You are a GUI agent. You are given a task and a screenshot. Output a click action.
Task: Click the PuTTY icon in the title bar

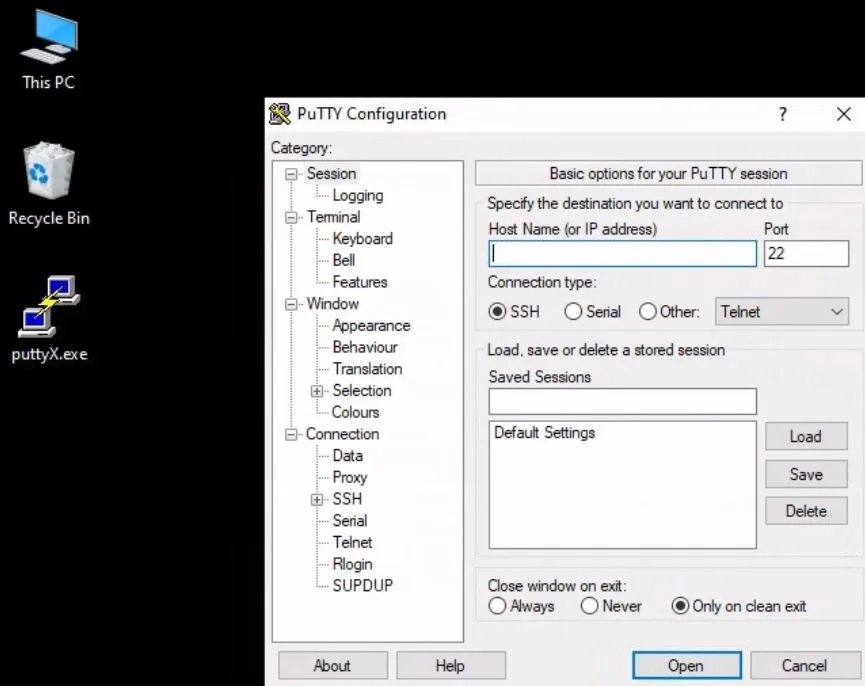280,114
